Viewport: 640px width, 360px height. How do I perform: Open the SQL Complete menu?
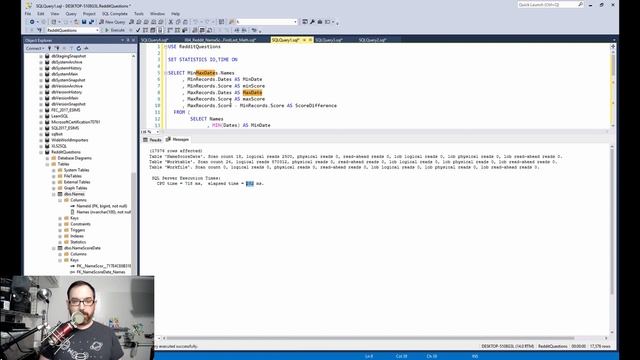115,13
